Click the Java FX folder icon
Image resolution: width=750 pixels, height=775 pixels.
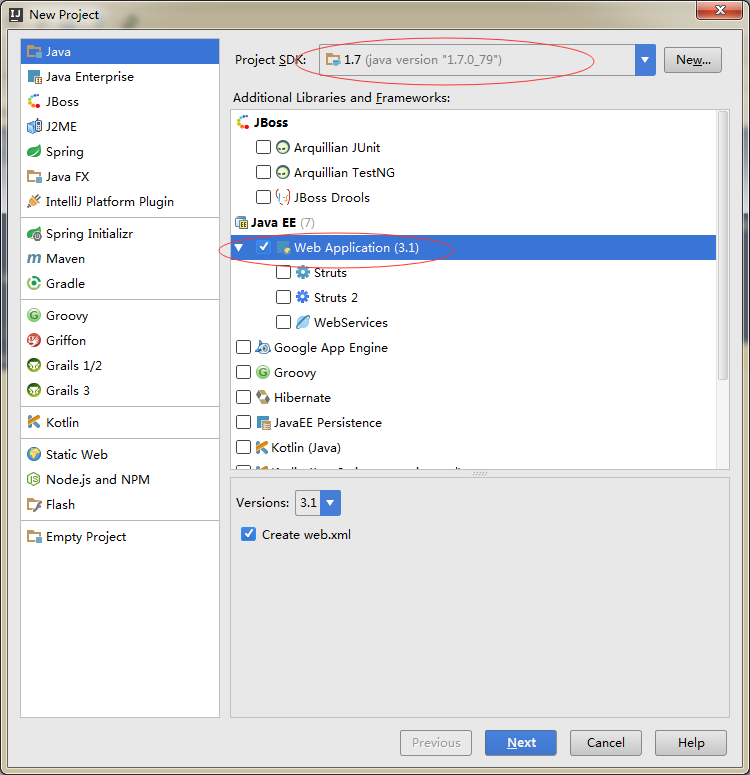pyautogui.click(x=34, y=176)
